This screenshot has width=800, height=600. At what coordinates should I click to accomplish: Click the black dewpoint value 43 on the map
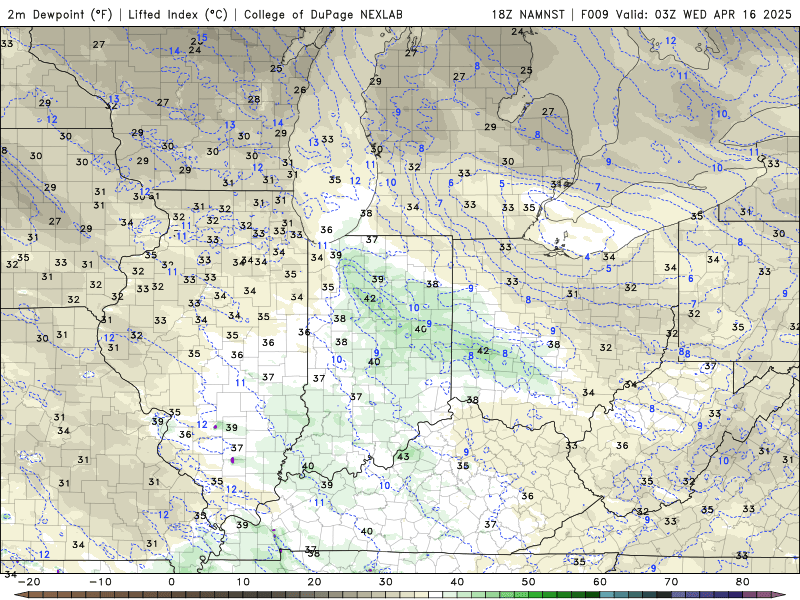point(403,456)
